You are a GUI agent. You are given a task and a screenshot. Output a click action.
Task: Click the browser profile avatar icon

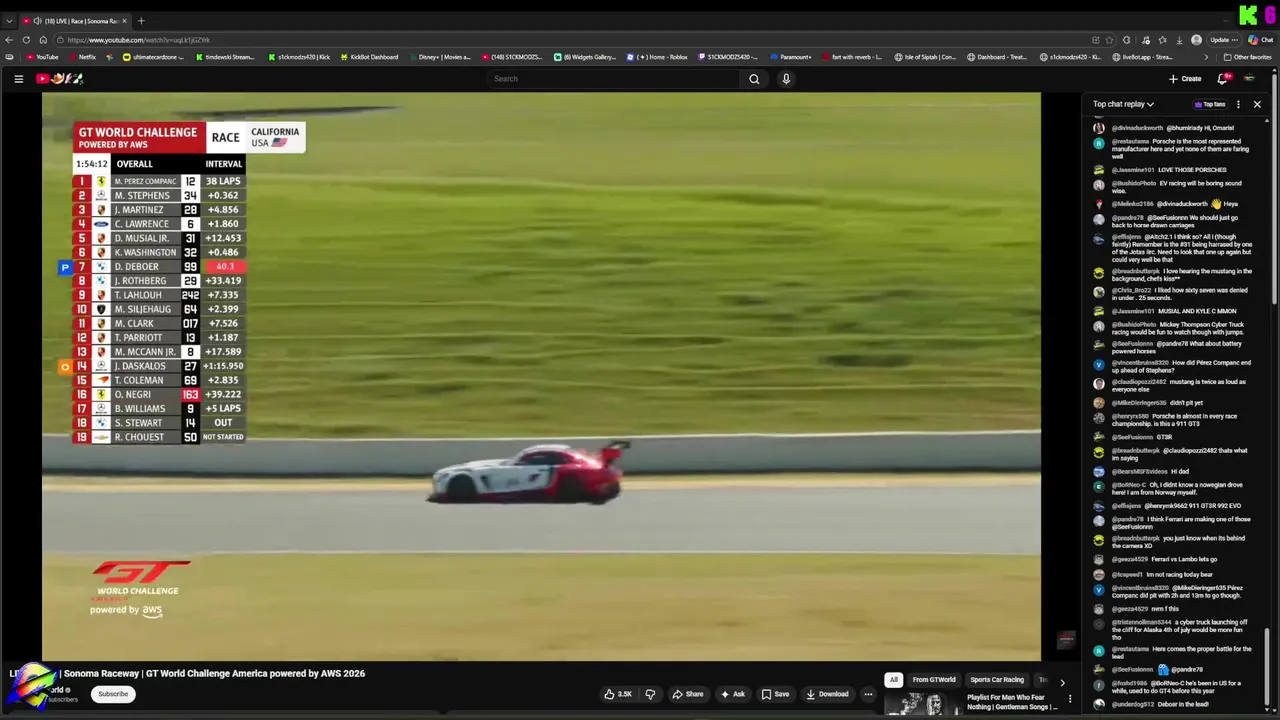pyautogui.click(x=1197, y=40)
